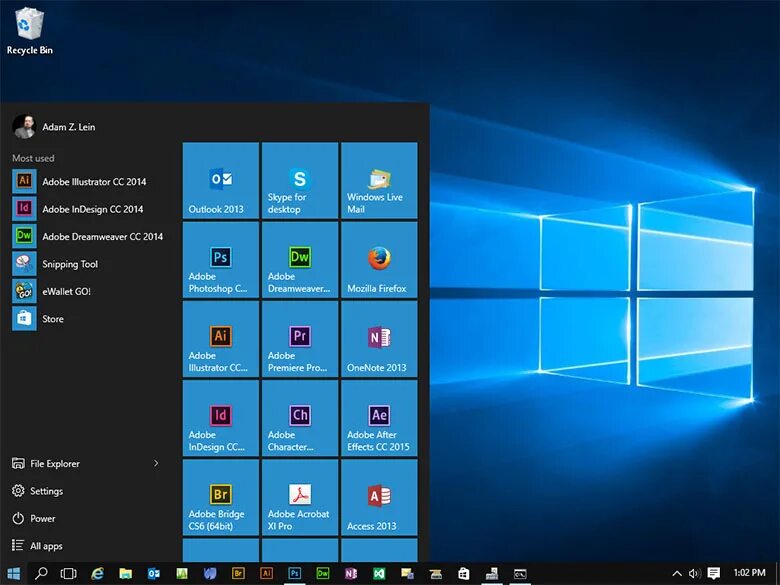Open taskbar search magnifier
Image resolution: width=780 pixels, height=585 pixels.
pos(41,574)
